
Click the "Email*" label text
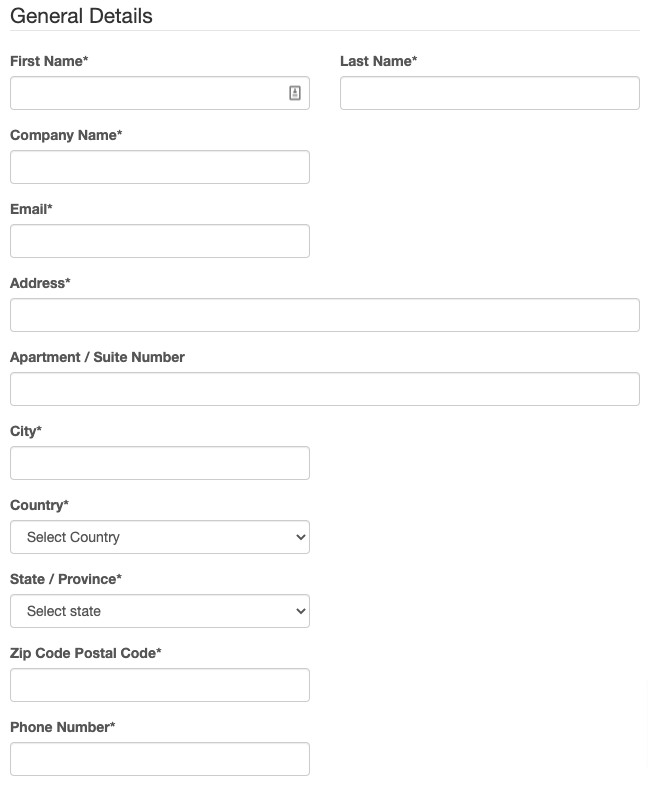(31, 209)
